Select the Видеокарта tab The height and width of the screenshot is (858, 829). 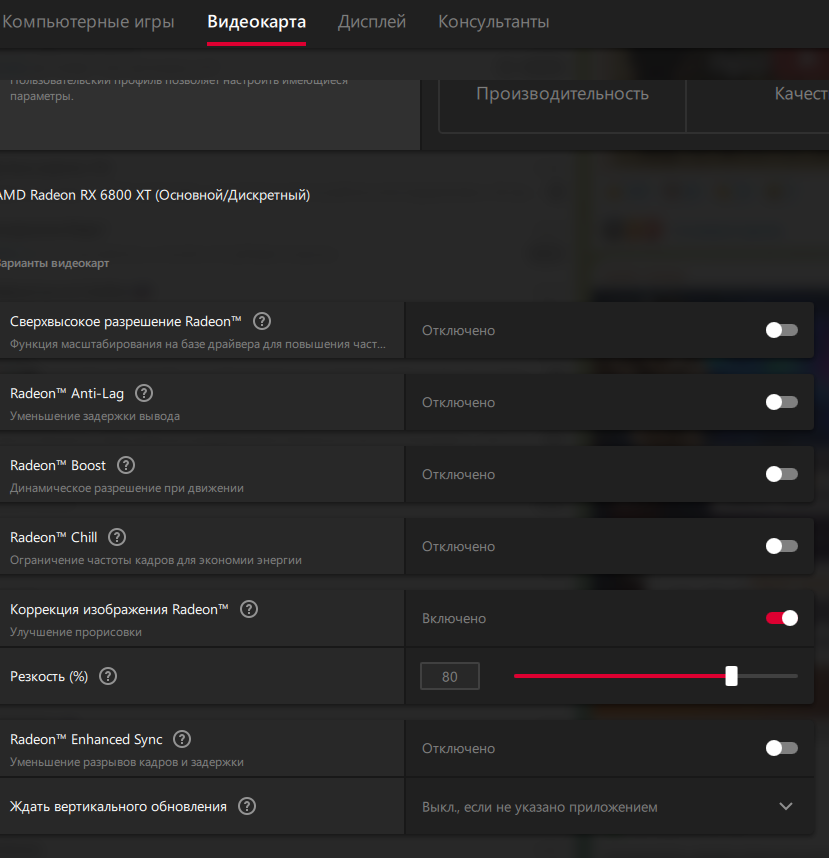(256, 22)
